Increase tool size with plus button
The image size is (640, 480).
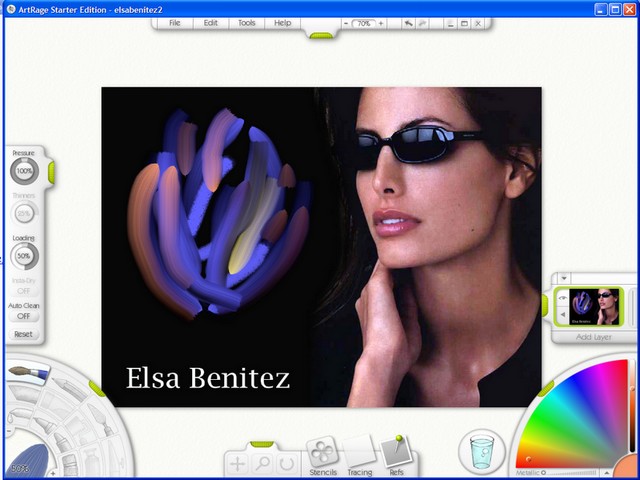tap(53, 473)
